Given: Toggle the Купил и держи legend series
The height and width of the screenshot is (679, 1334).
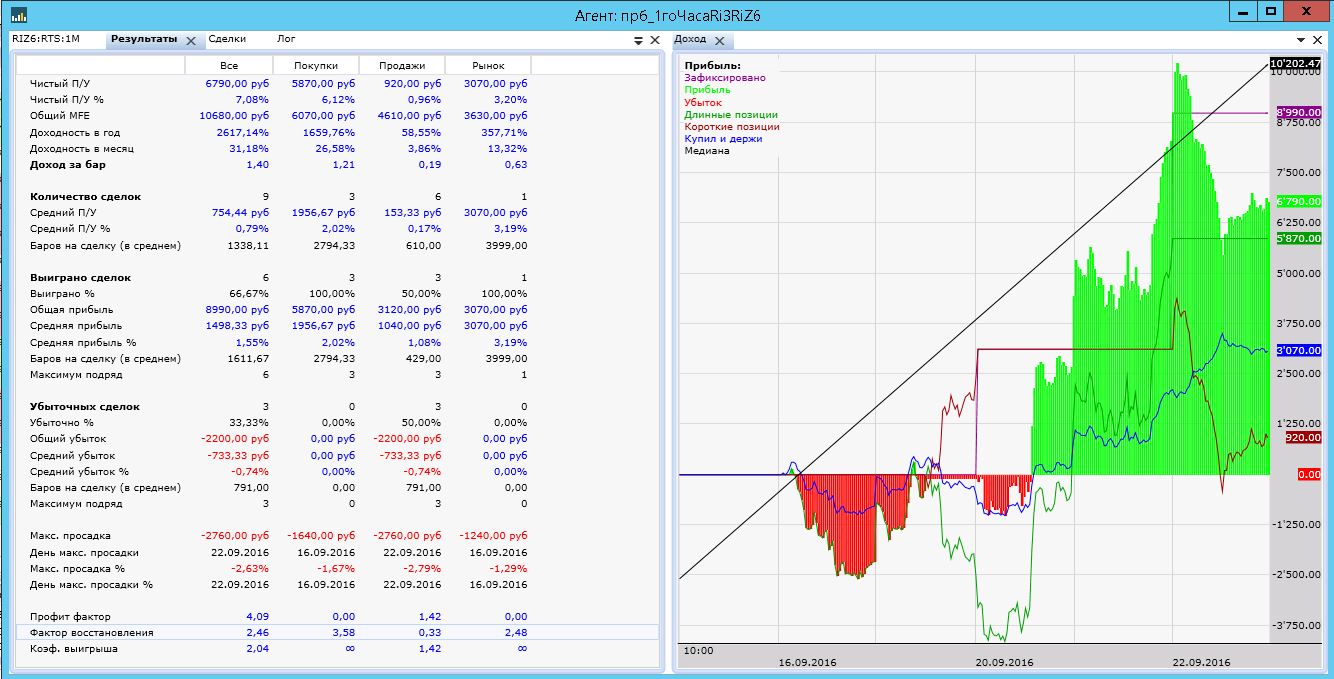Looking at the screenshot, I should click(722, 139).
